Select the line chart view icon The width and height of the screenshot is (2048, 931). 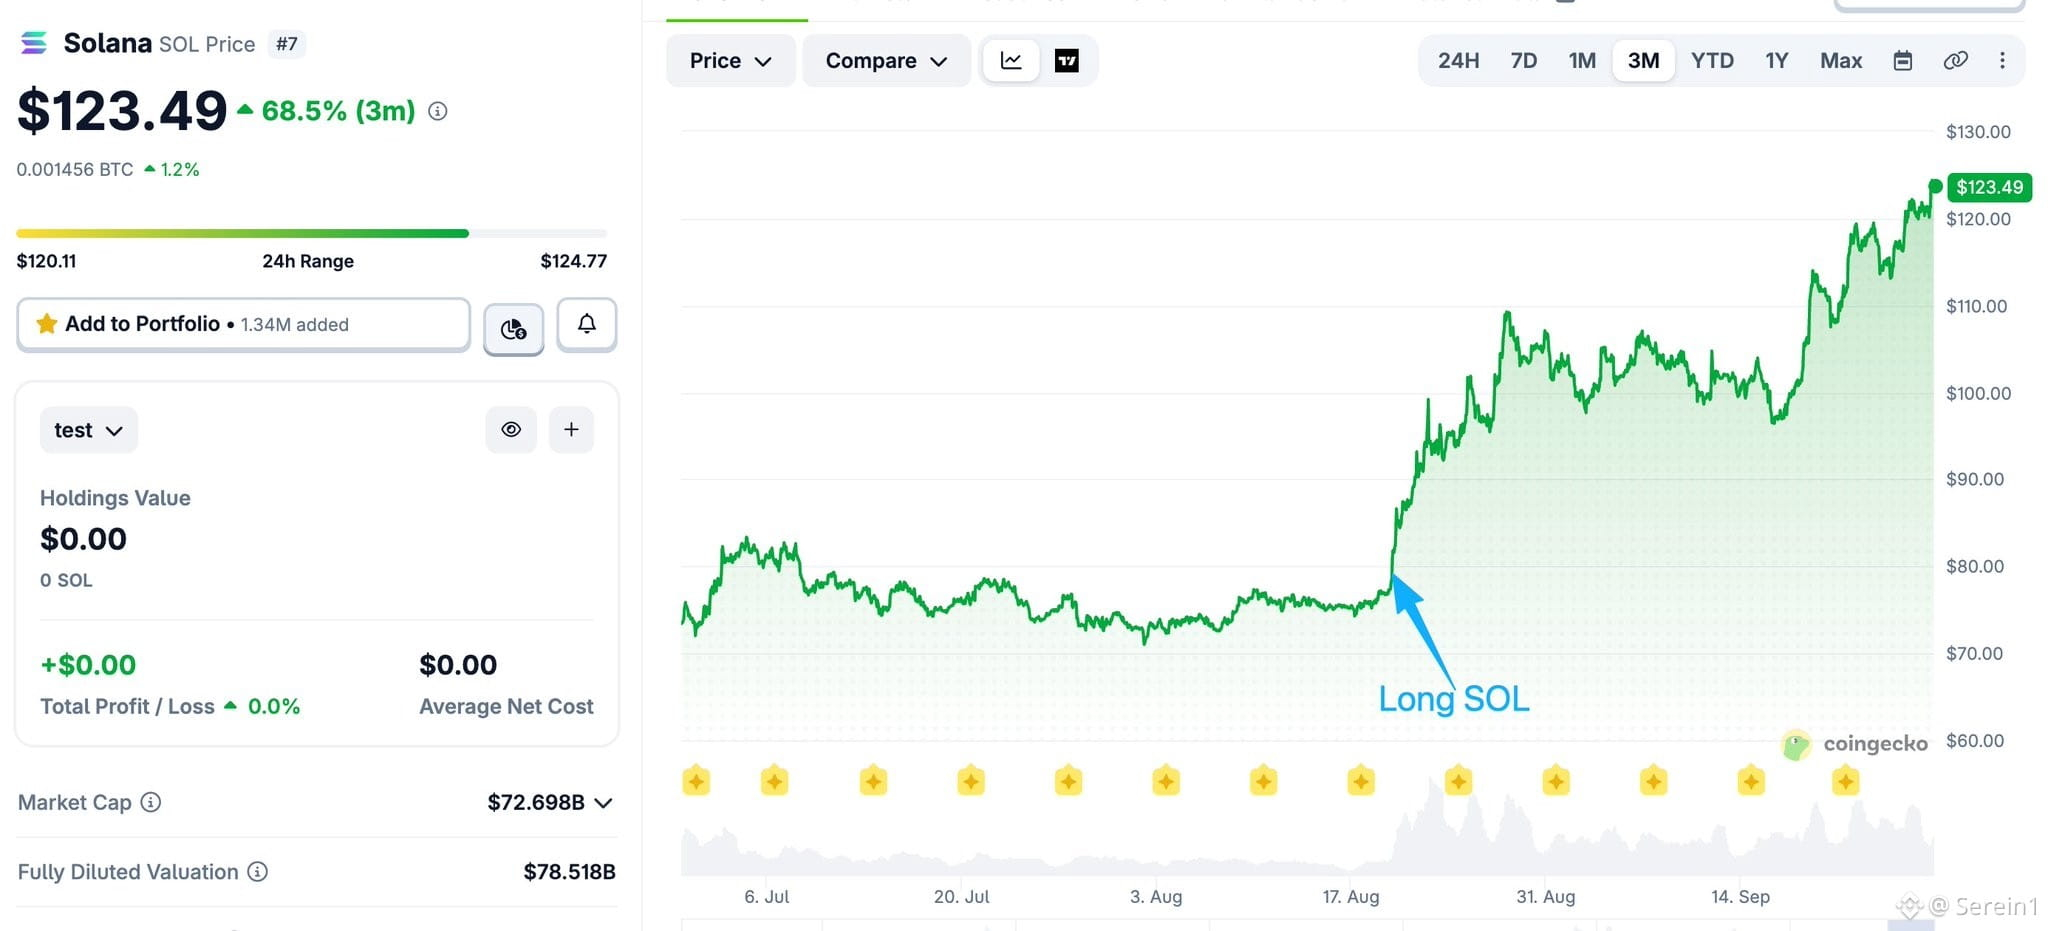point(1011,61)
